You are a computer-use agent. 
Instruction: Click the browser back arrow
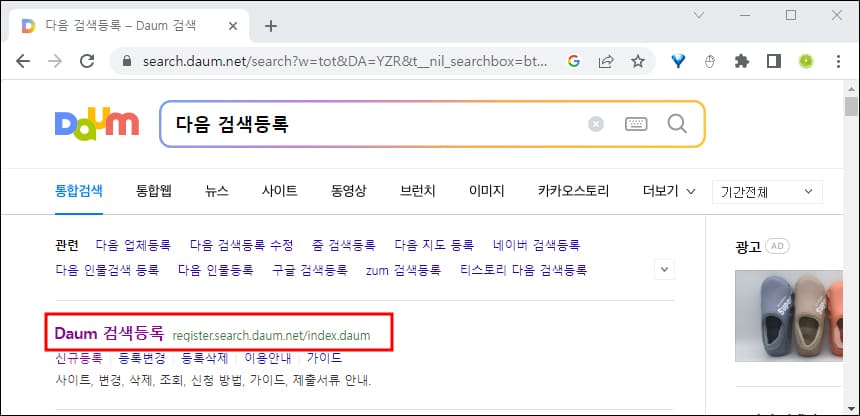(x=22, y=61)
